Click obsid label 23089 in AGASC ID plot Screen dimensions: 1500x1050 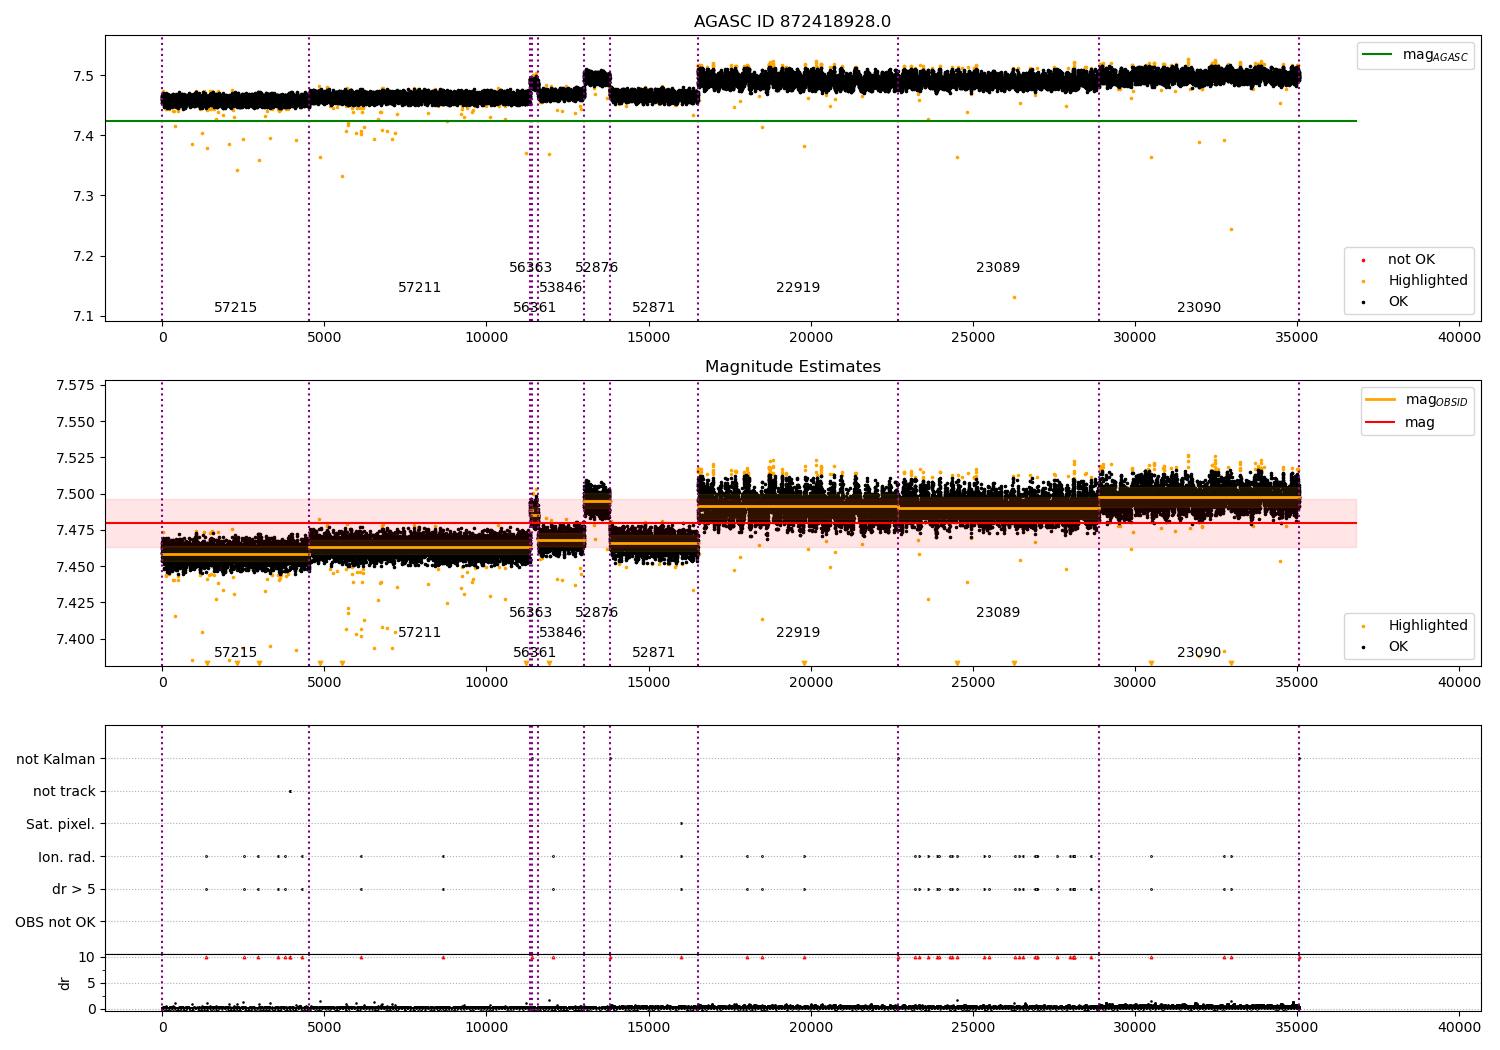point(998,268)
